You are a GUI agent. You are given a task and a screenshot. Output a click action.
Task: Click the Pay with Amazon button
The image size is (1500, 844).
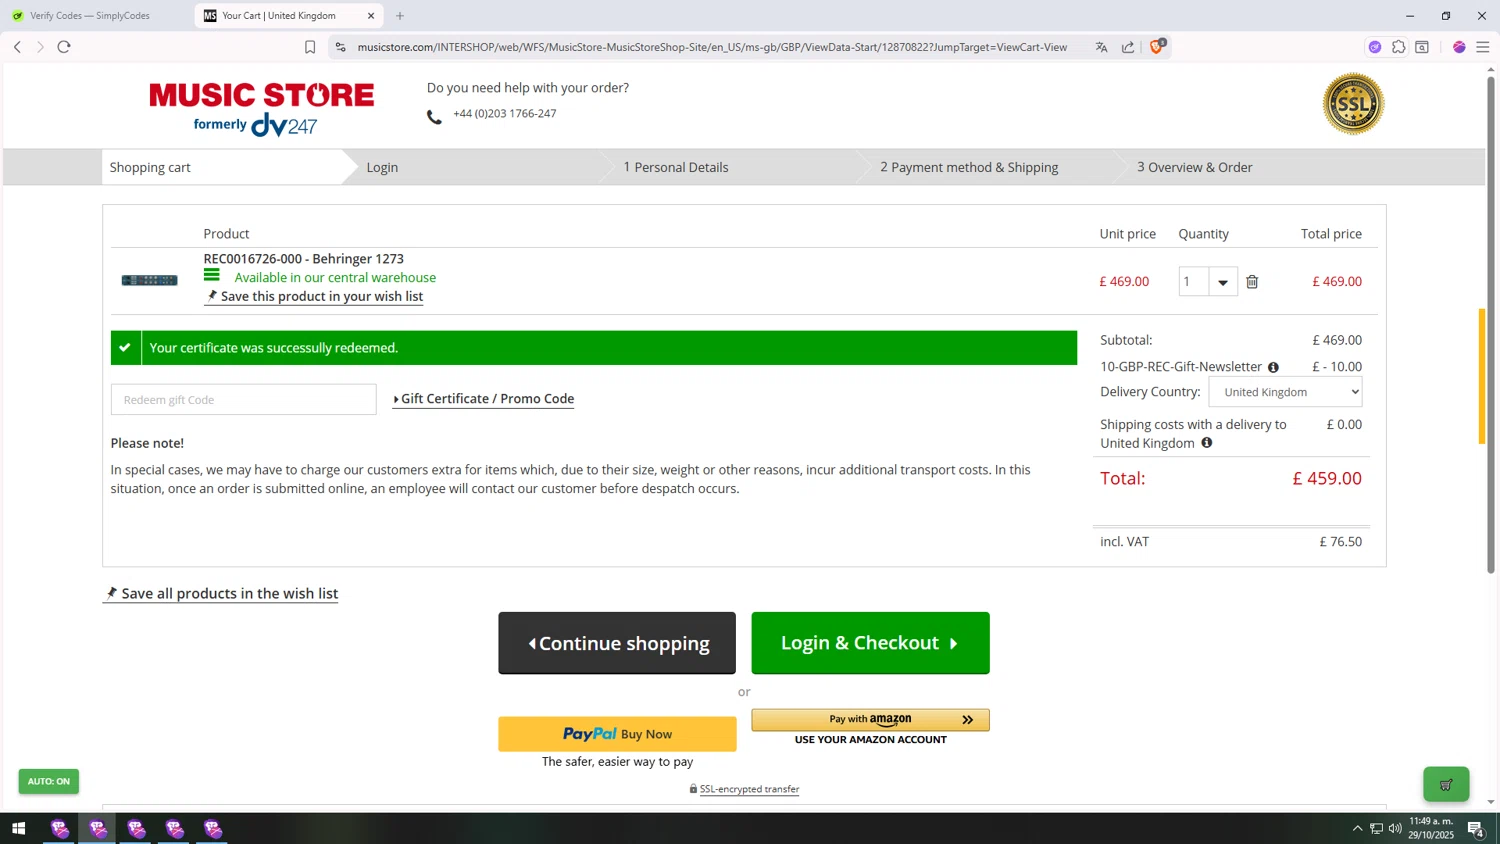(870, 720)
